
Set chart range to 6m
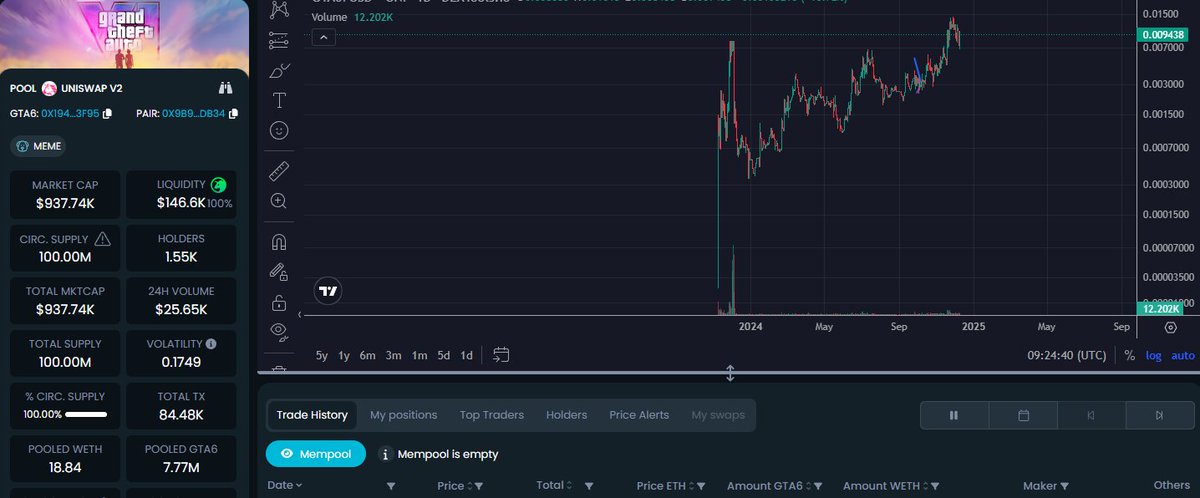368,355
